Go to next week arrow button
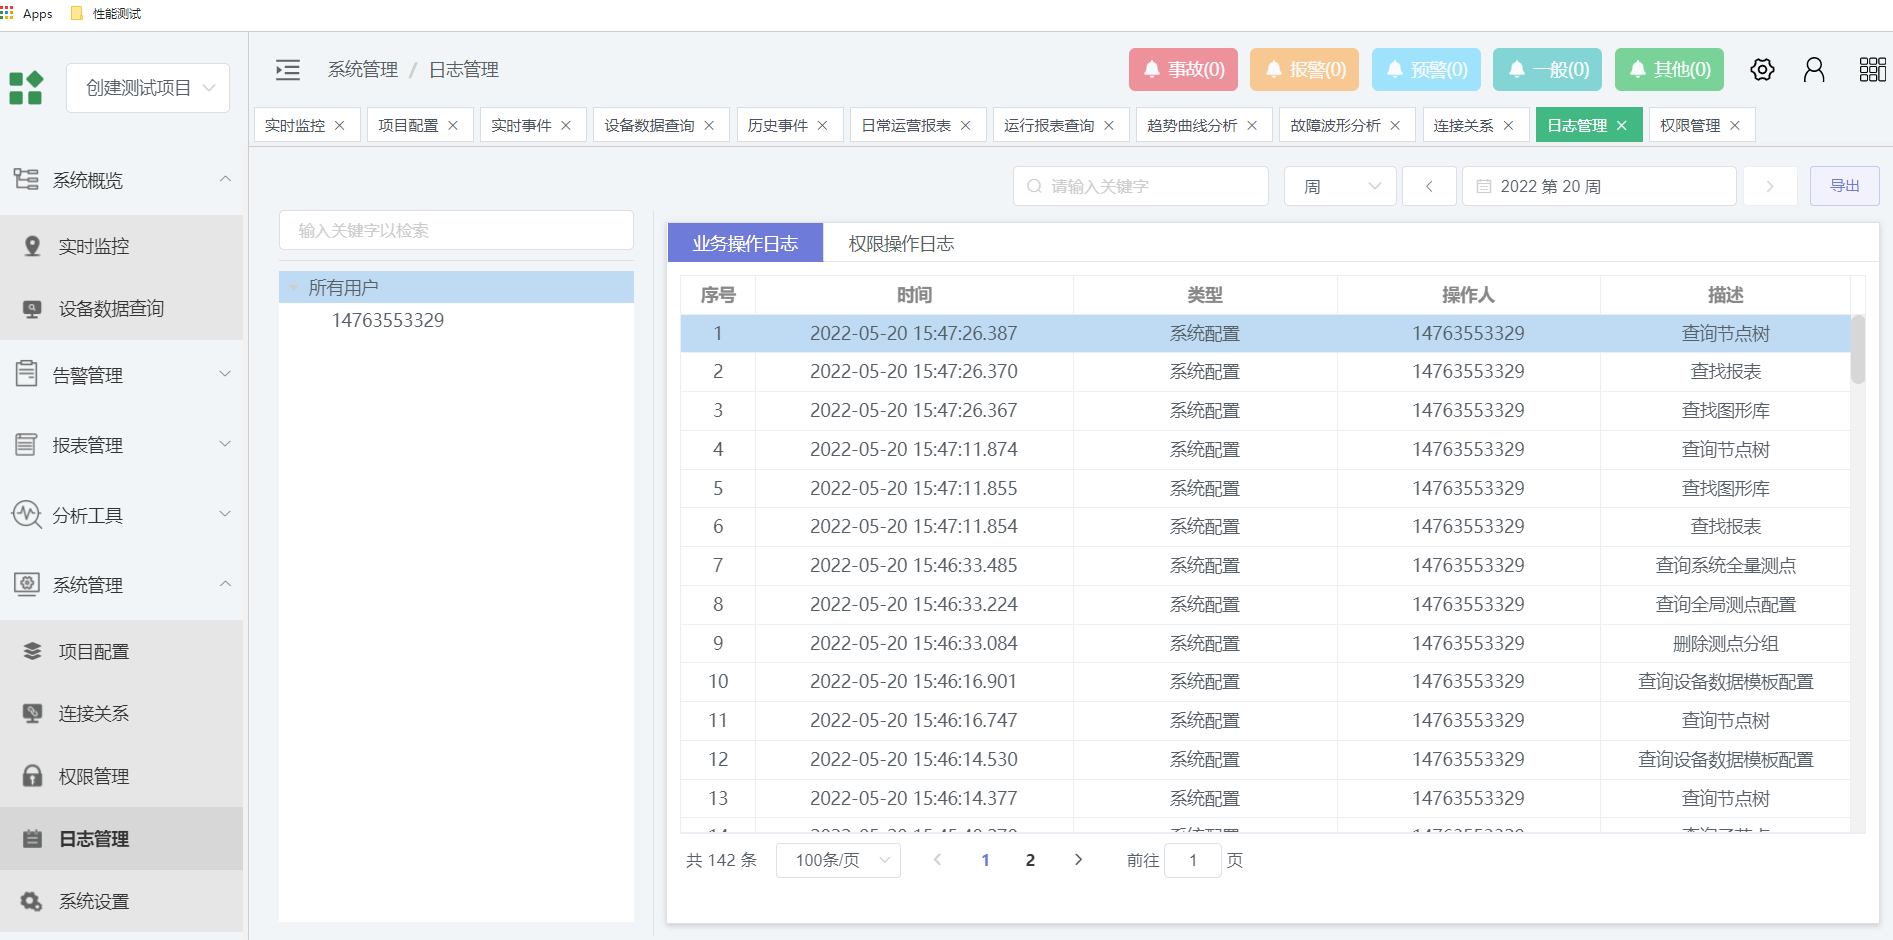Screen dimensions: 1893x940 [1770, 186]
